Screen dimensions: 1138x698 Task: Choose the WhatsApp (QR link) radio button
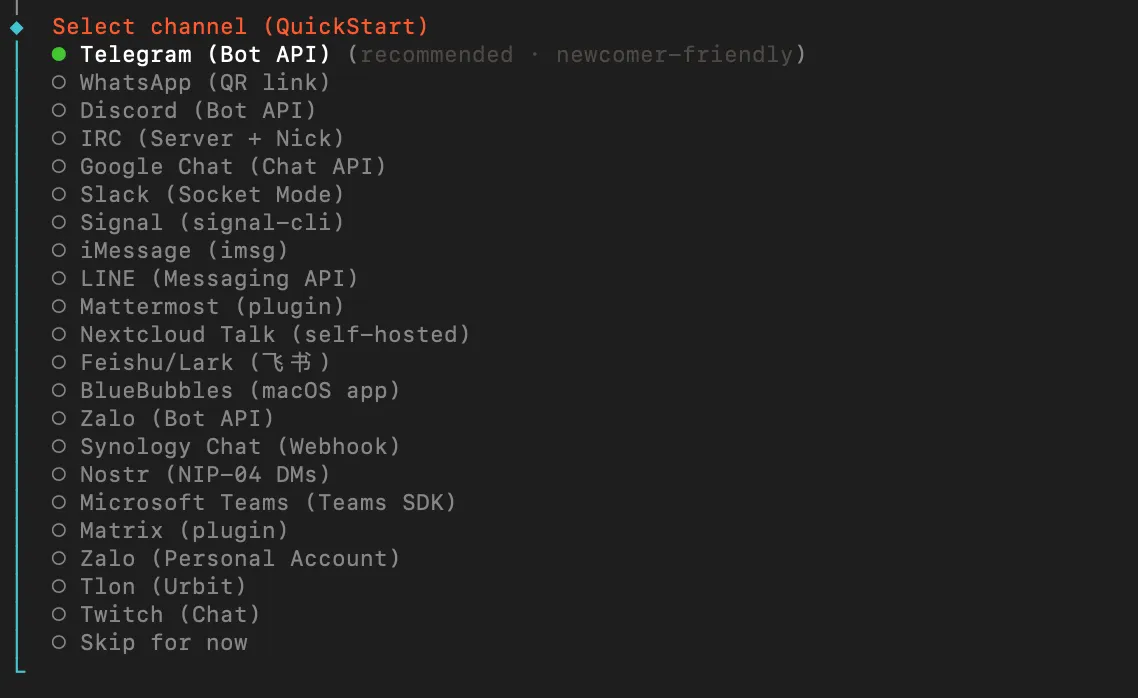point(59,82)
